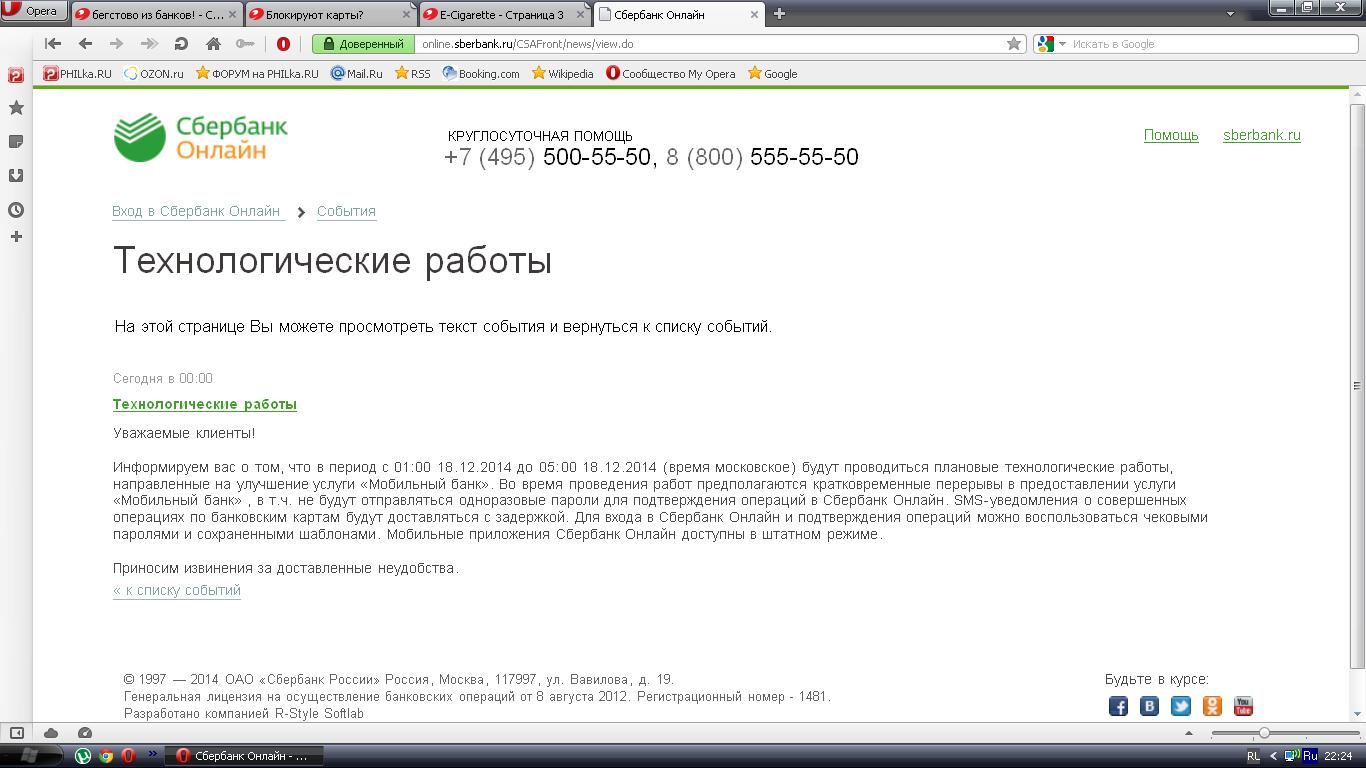1366x768 pixels.
Task: Go forward with the Forward arrow
Action: coord(117,44)
